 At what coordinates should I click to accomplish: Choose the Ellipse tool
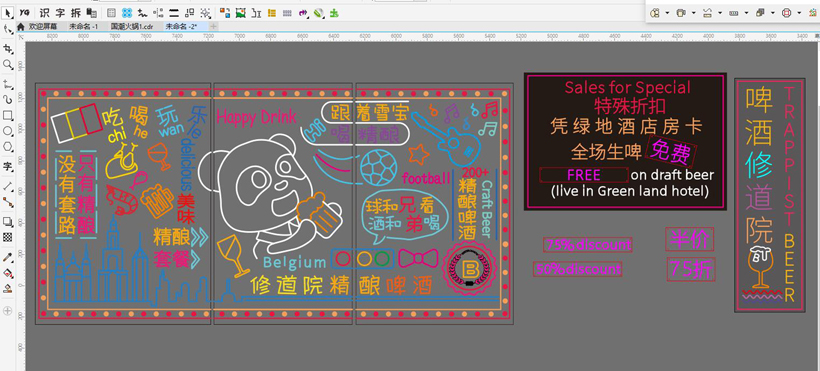pos(7,131)
